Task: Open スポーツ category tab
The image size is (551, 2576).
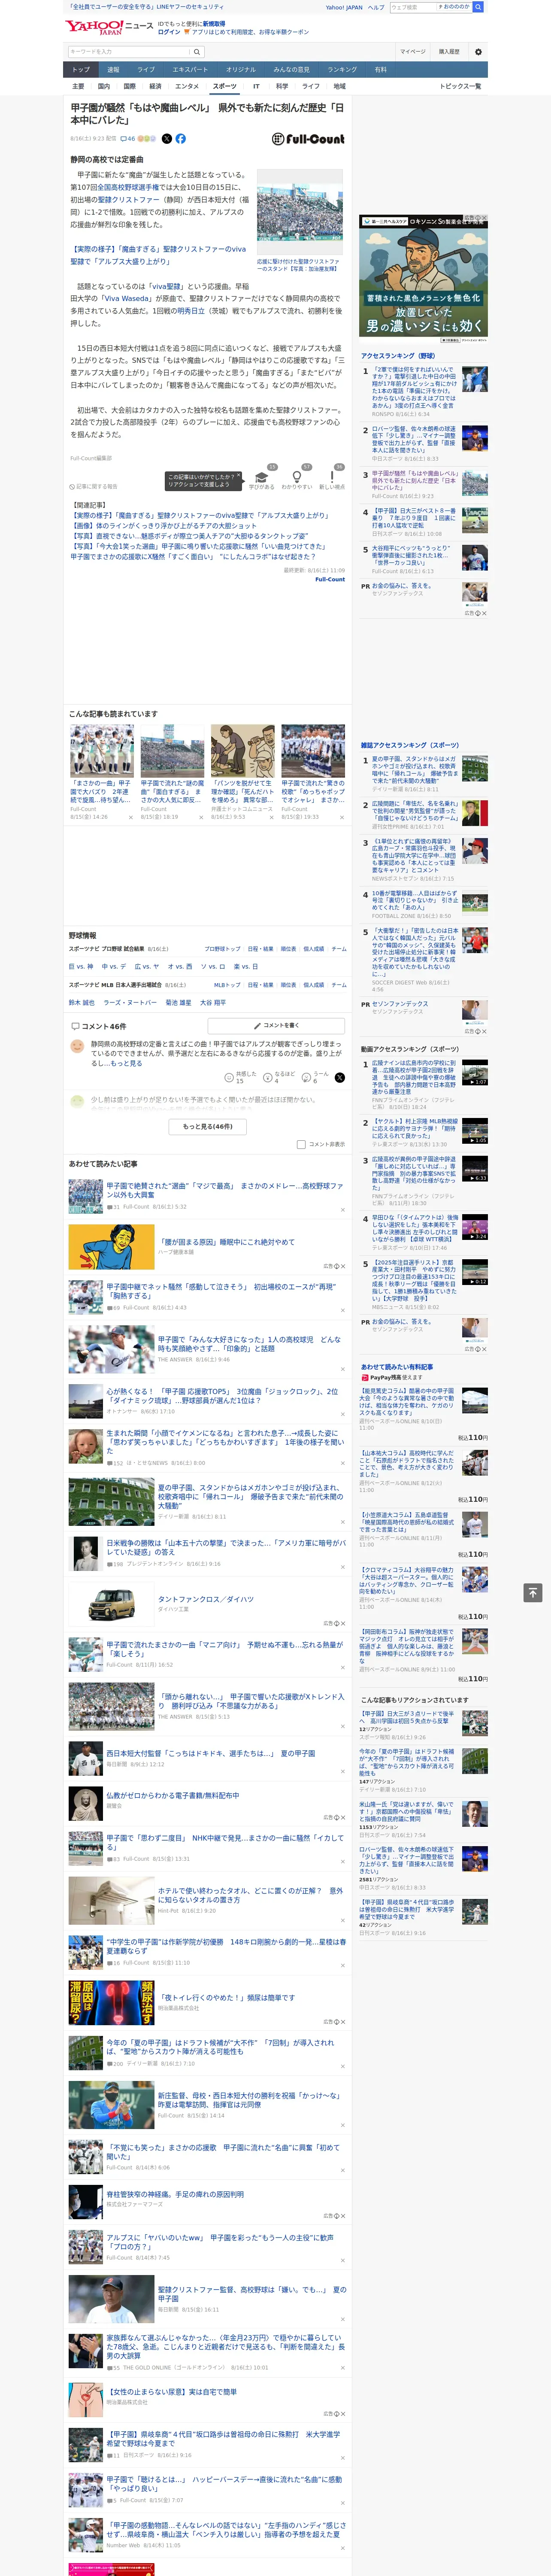Action: (224, 86)
